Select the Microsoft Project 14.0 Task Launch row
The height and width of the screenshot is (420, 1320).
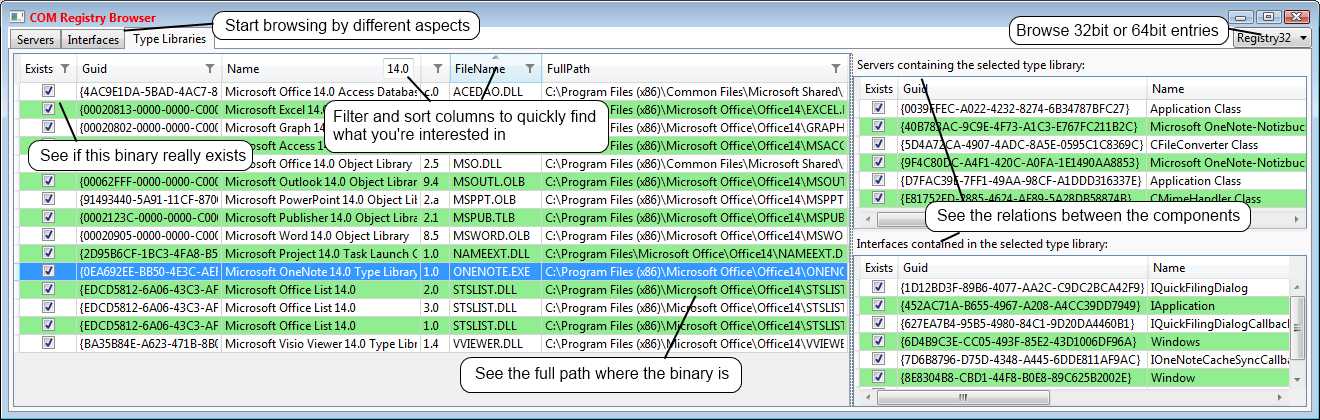coord(430,253)
